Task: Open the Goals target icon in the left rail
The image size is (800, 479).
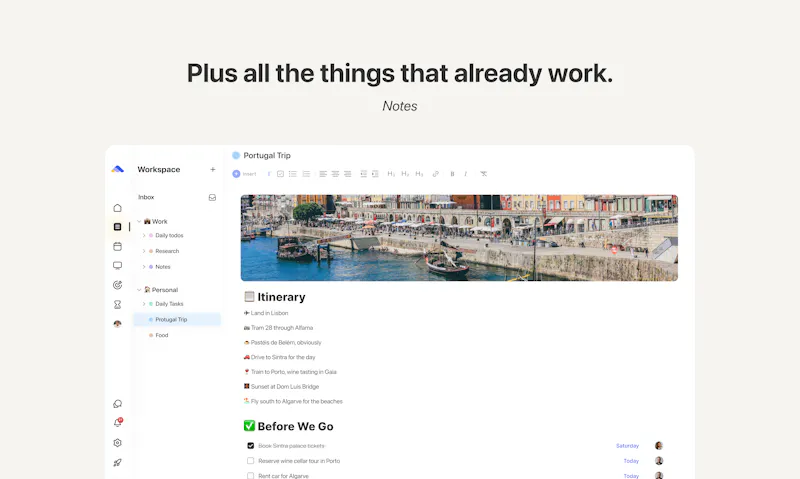Action: click(117, 285)
